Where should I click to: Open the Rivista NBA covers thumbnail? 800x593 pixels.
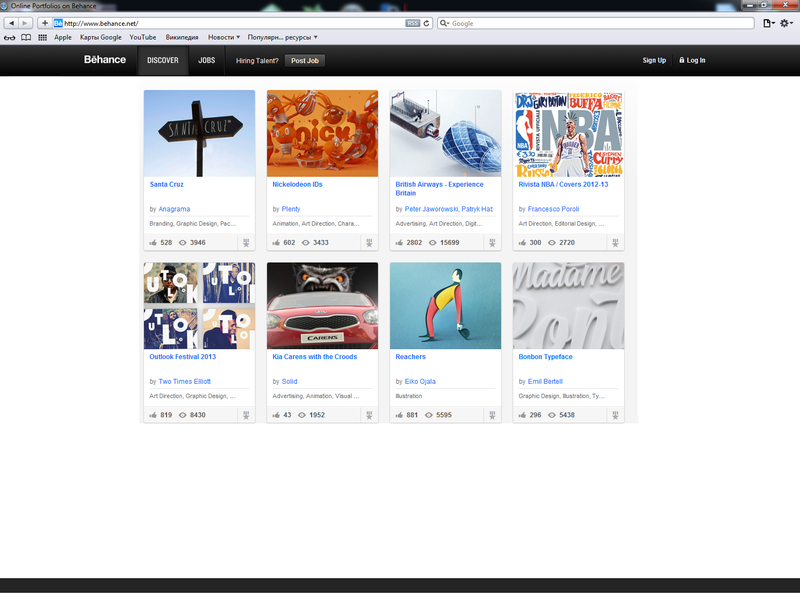(x=568, y=133)
